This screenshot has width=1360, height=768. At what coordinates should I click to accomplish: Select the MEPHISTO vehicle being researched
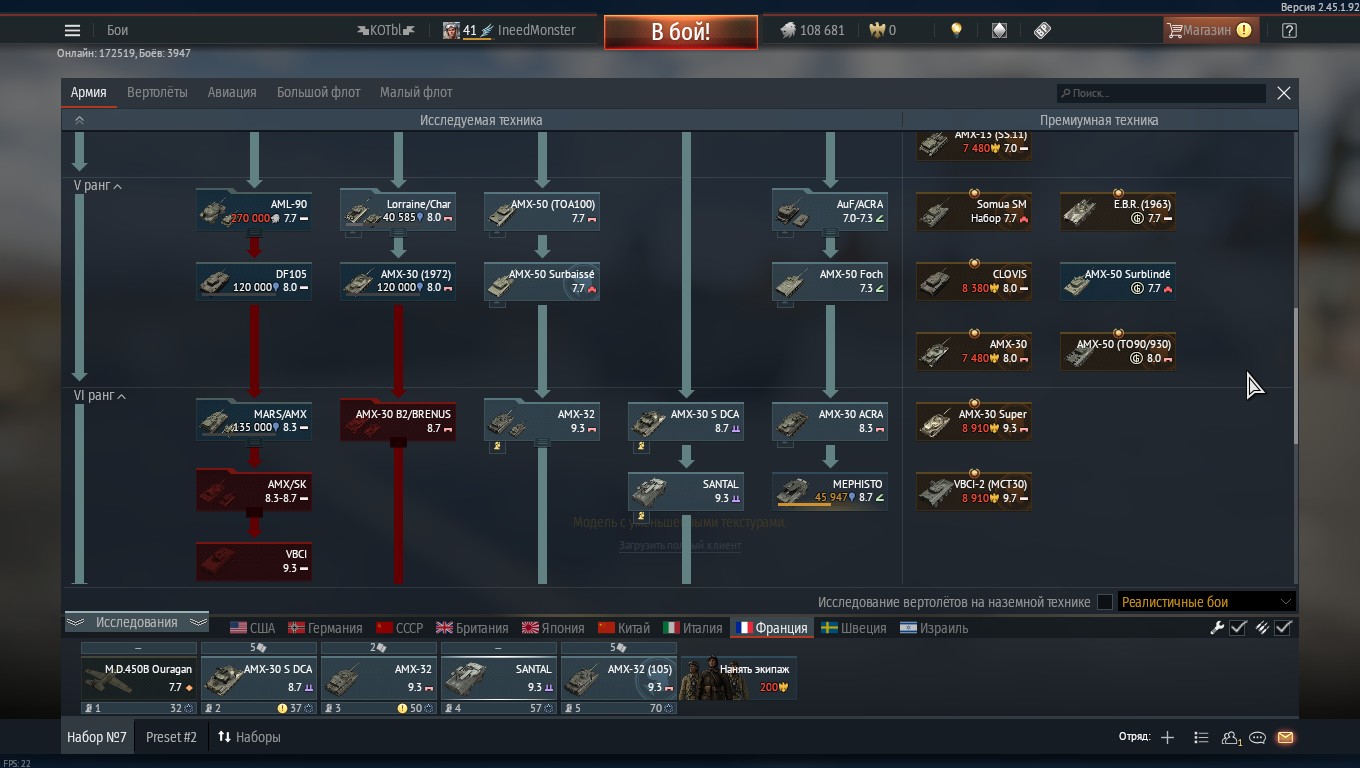click(830, 491)
